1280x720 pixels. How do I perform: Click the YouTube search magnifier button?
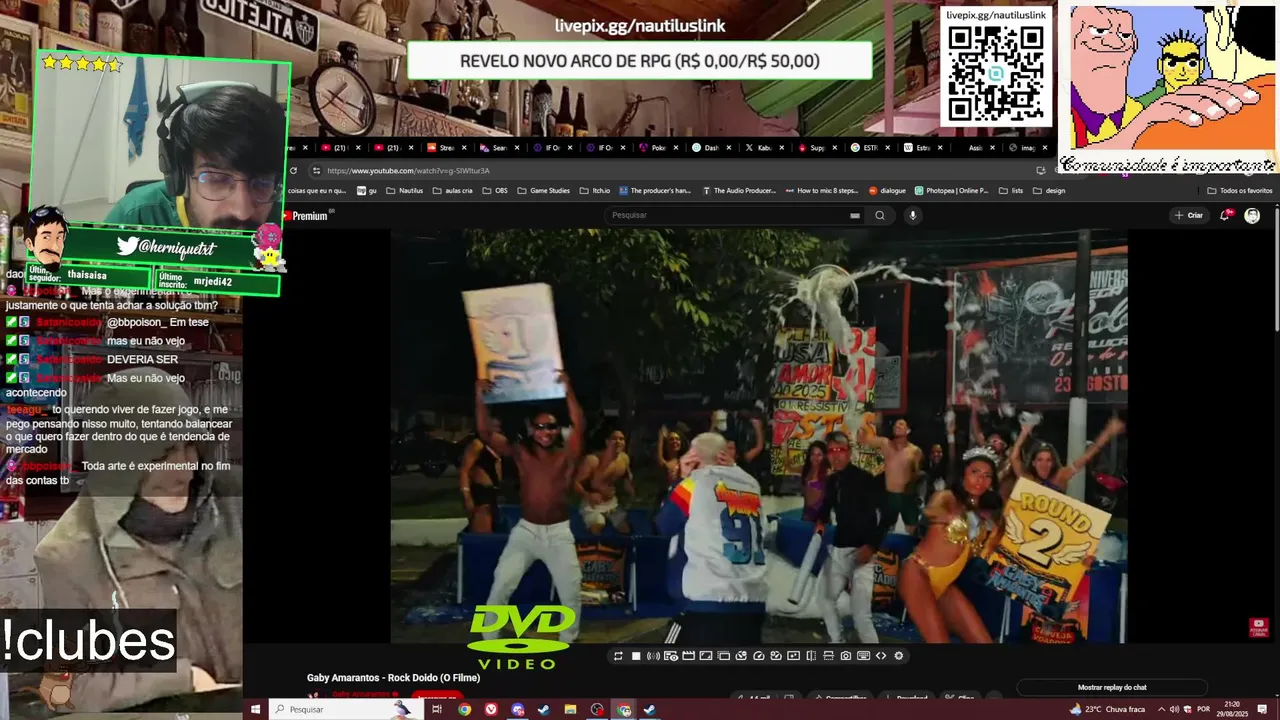[880, 215]
